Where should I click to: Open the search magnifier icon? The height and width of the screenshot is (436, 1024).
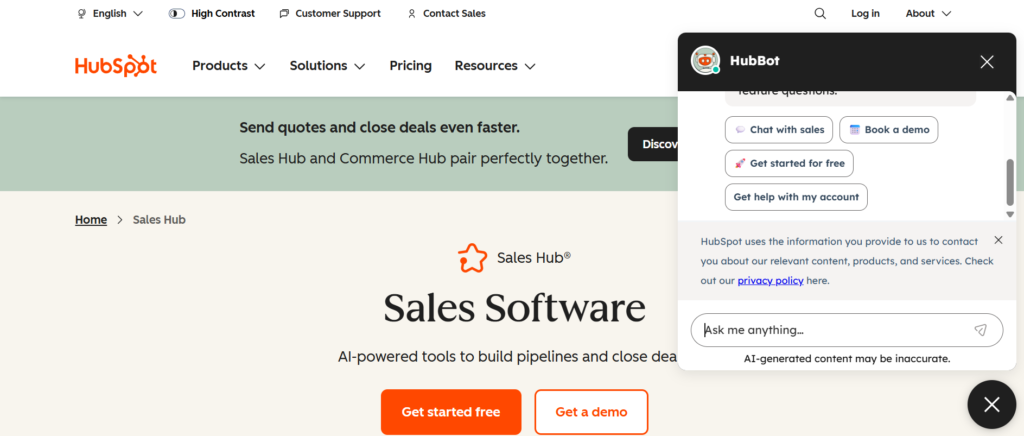pyautogui.click(x=820, y=14)
